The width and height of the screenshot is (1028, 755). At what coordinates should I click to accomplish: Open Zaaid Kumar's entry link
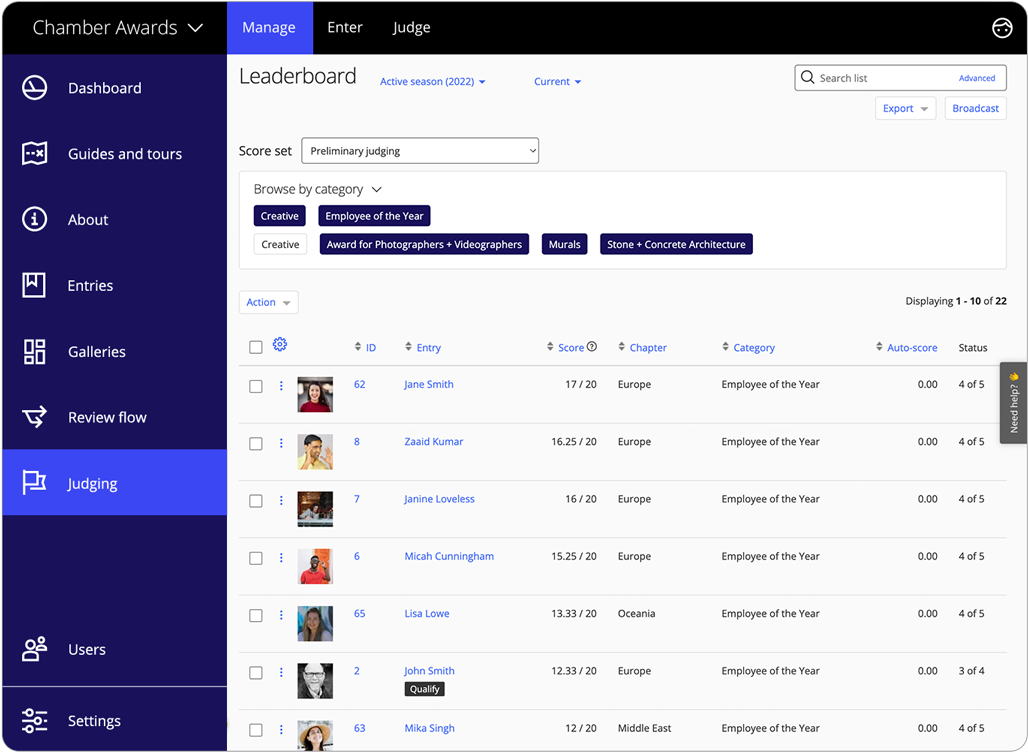tap(433, 441)
